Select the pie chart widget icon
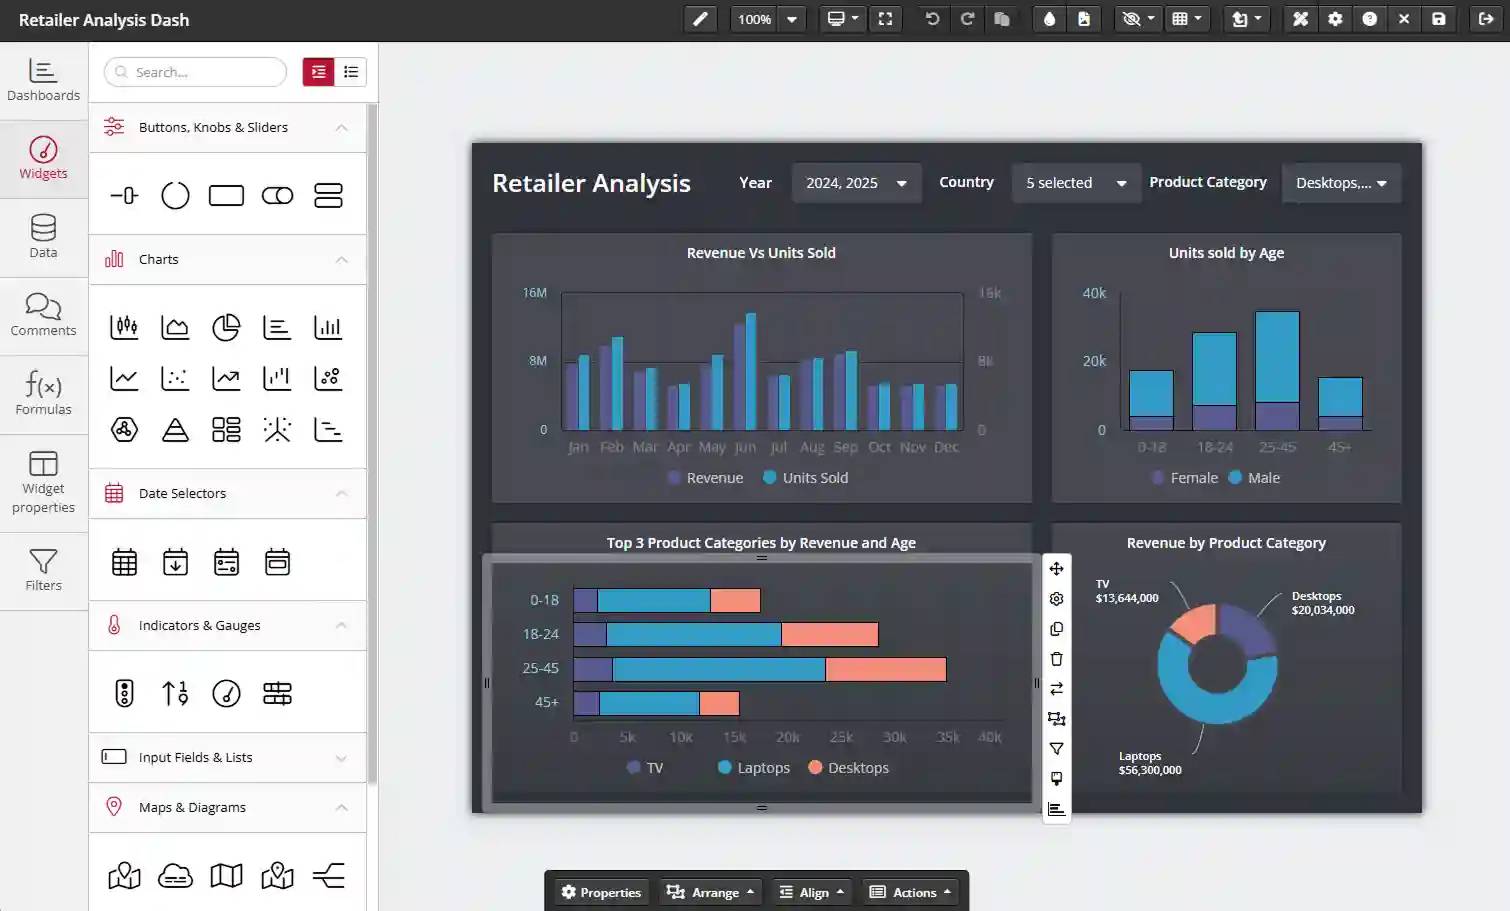The width and height of the screenshot is (1510, 911). [x=226, y=327]
